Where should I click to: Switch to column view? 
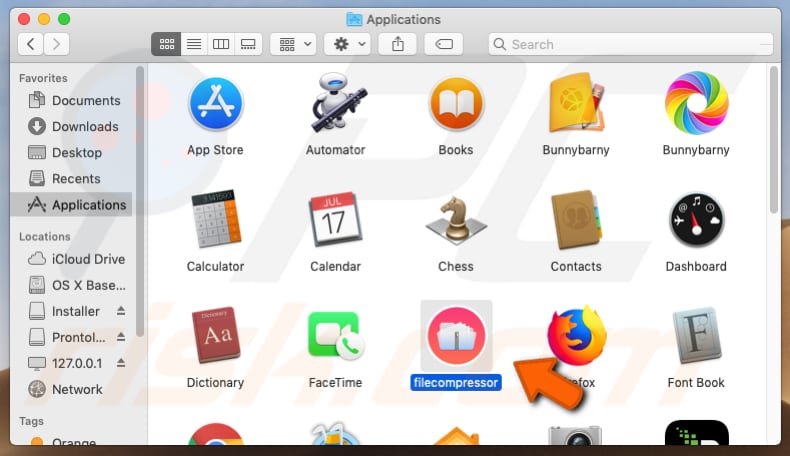(x=221, y=44)
